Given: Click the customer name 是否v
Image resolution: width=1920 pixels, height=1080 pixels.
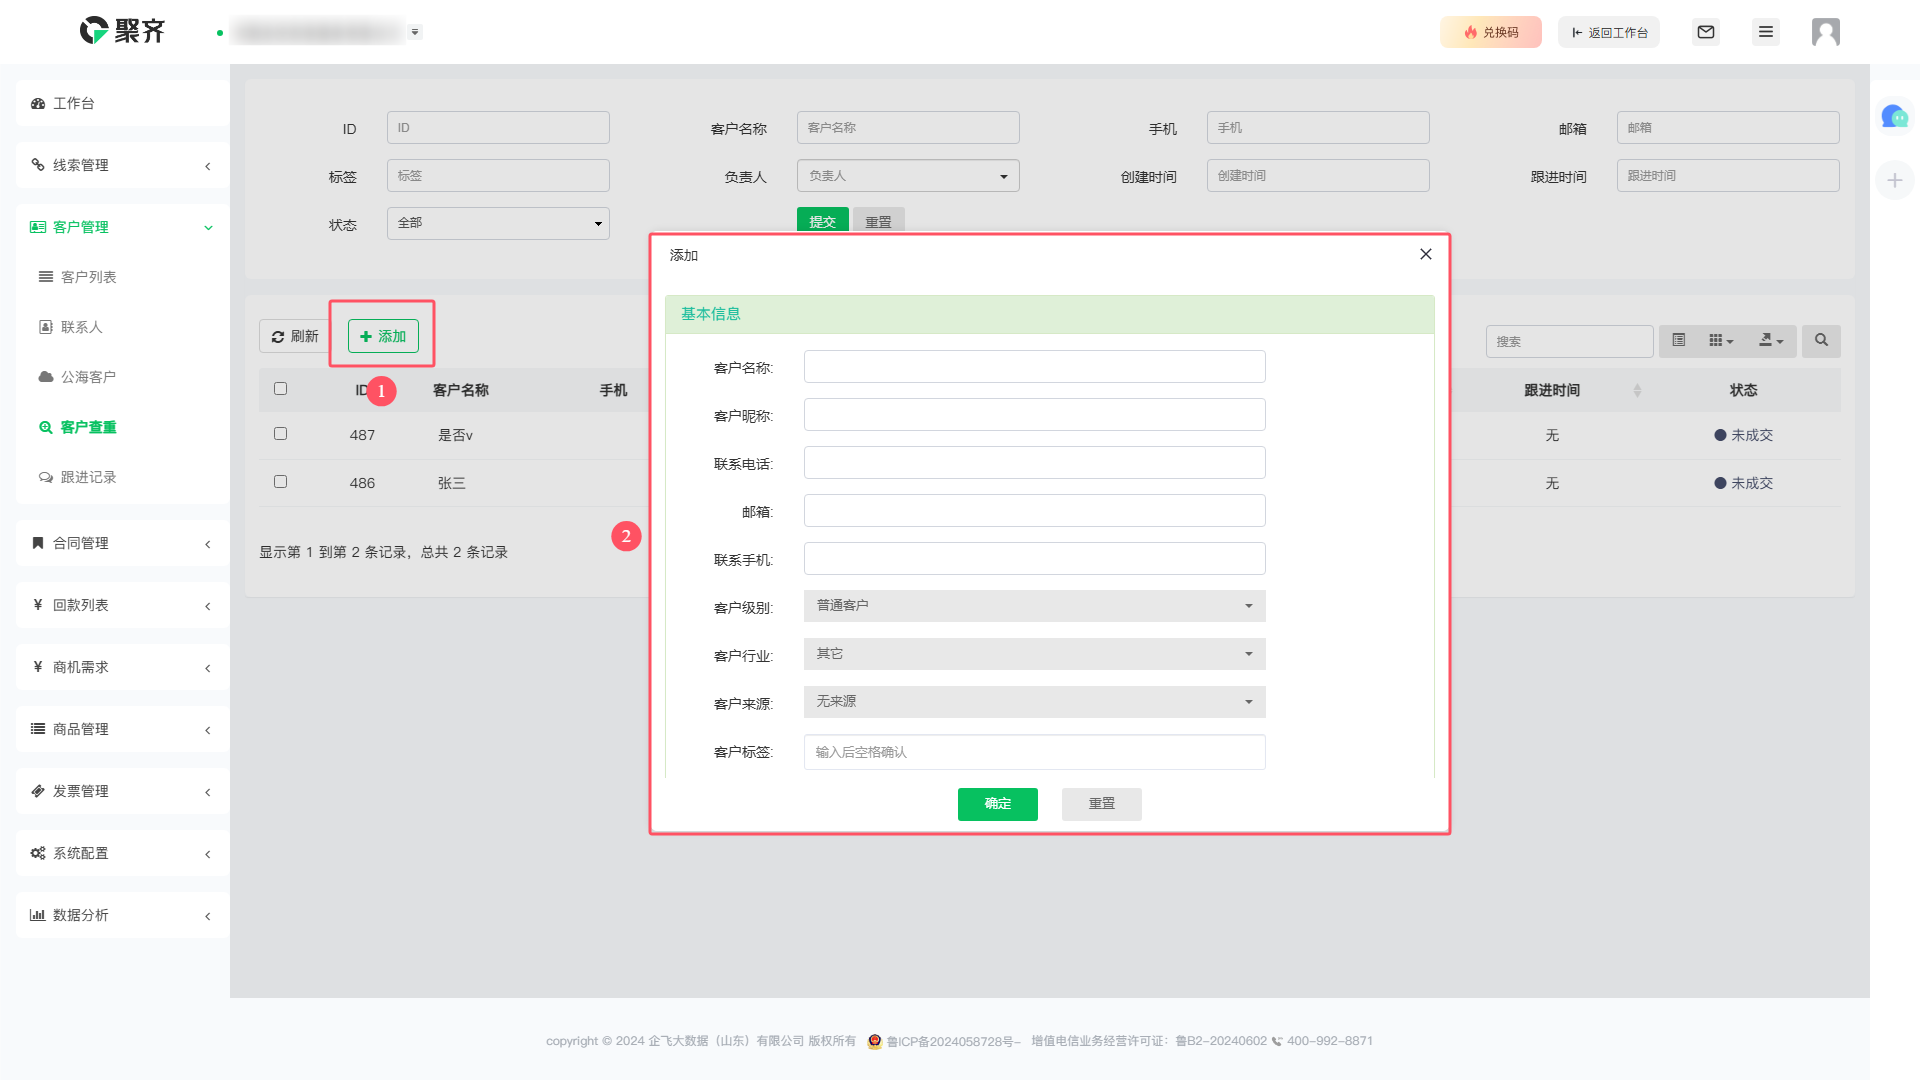Looking at the screenshot, I should point(455,435).
